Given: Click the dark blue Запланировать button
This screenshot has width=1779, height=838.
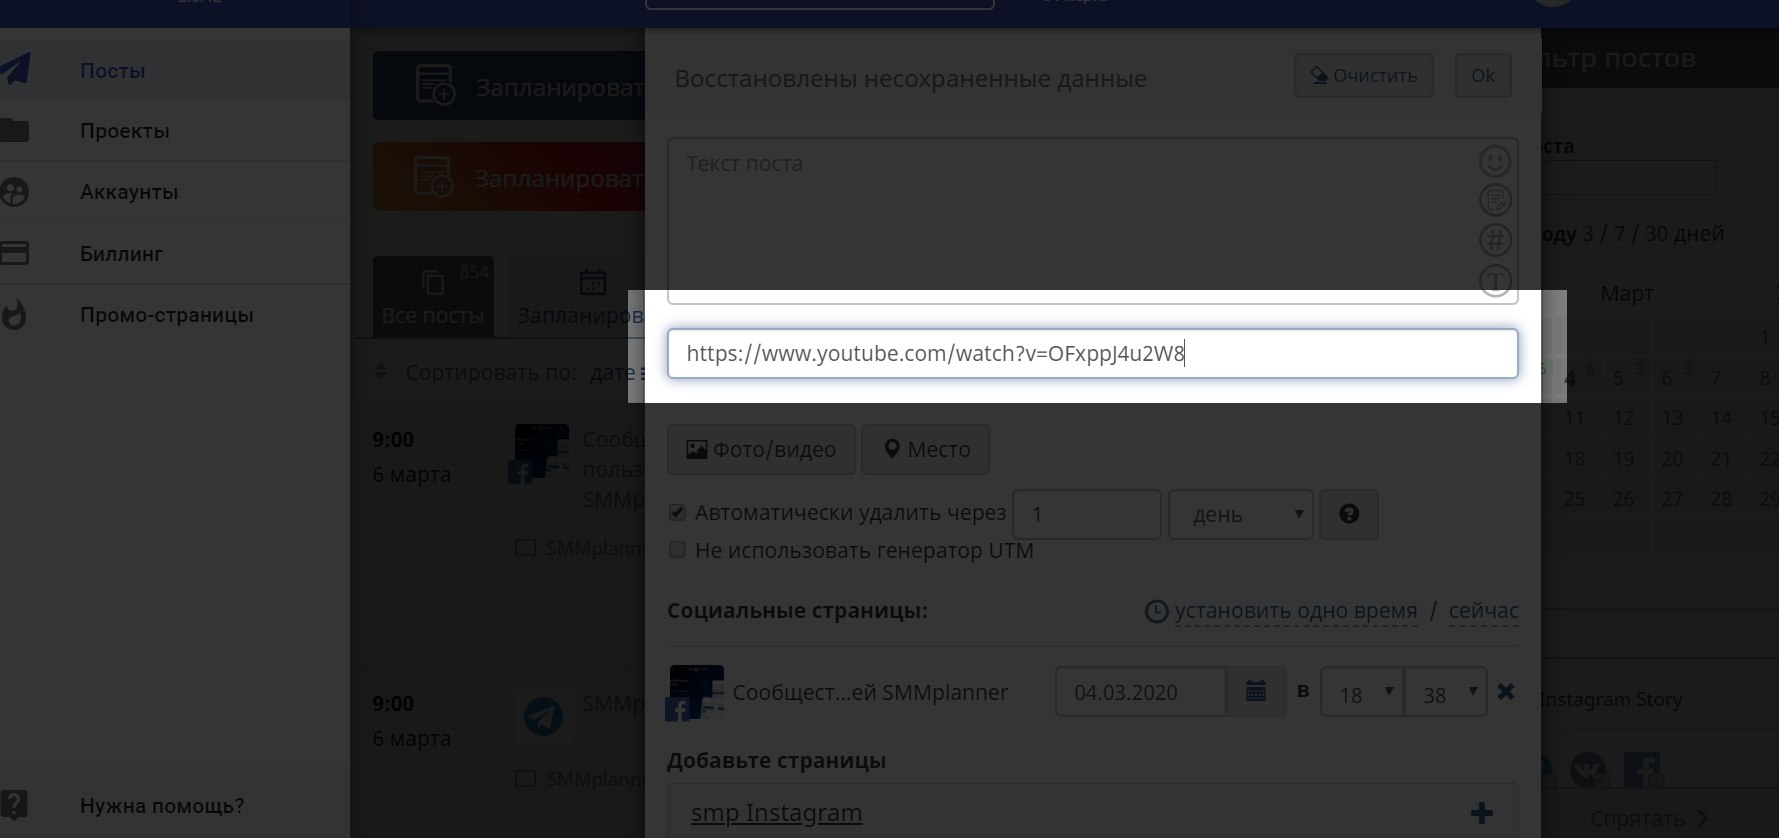Looking at the screenshot, I should pos(509,86).
